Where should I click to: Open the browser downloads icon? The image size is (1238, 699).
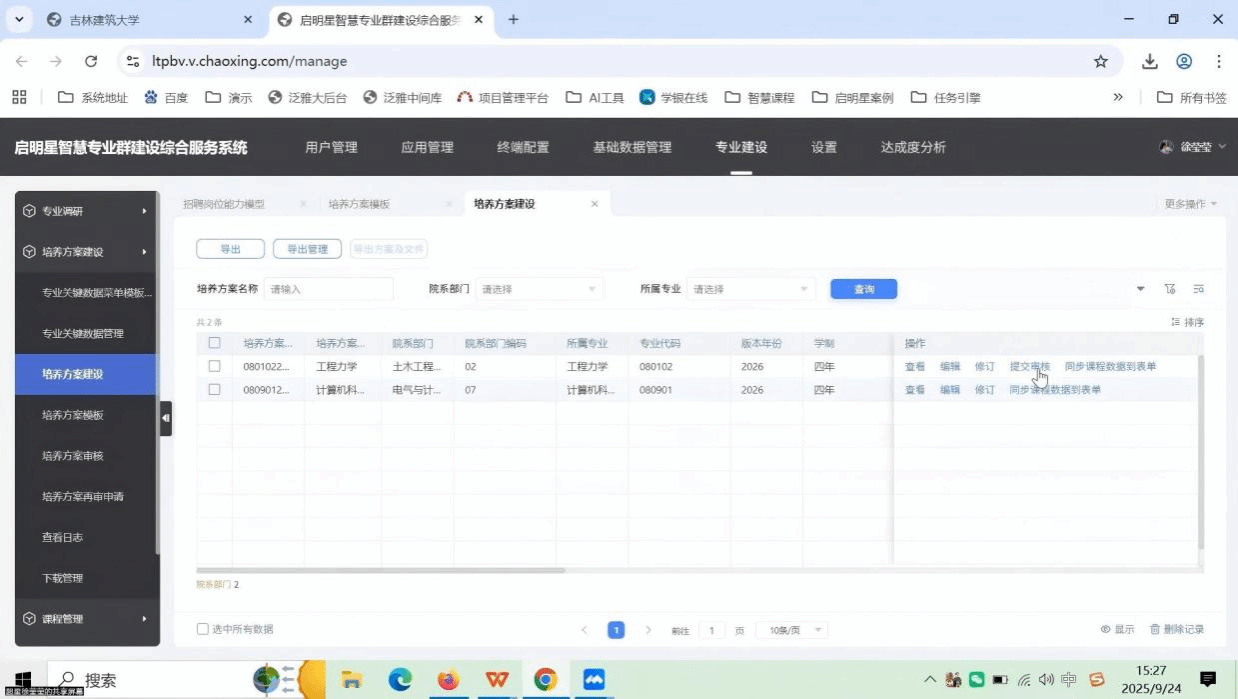click(1150, 61)
